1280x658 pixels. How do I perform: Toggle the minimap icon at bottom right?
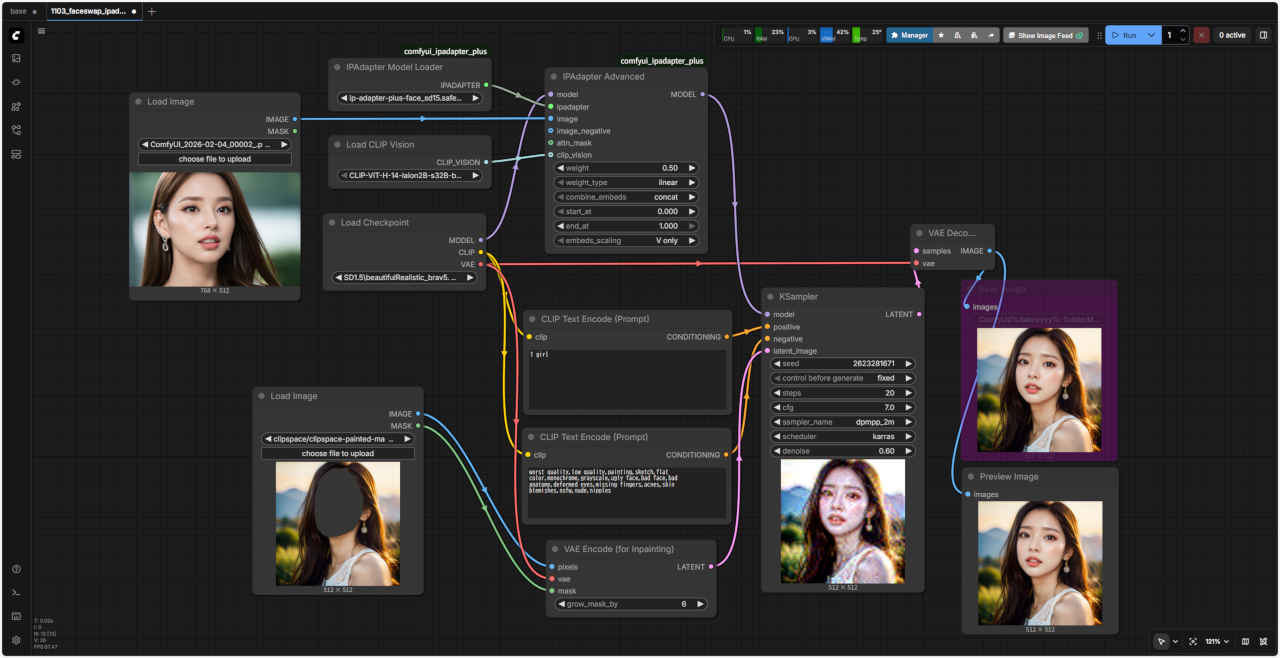click(x=1245, y=641)
